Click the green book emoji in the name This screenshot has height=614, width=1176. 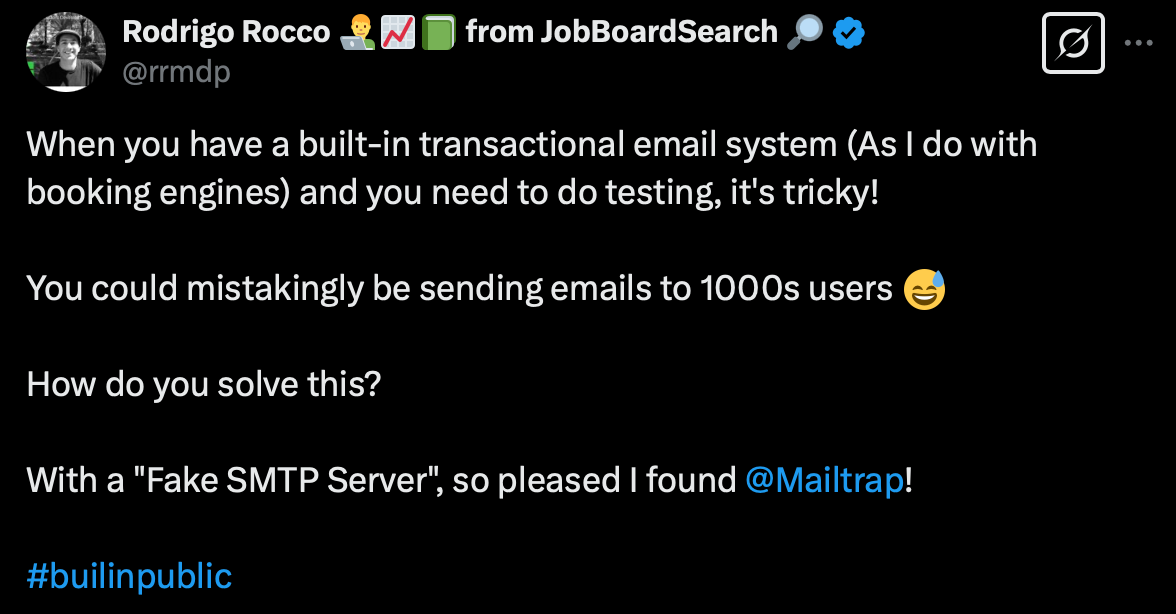point(438,33)
